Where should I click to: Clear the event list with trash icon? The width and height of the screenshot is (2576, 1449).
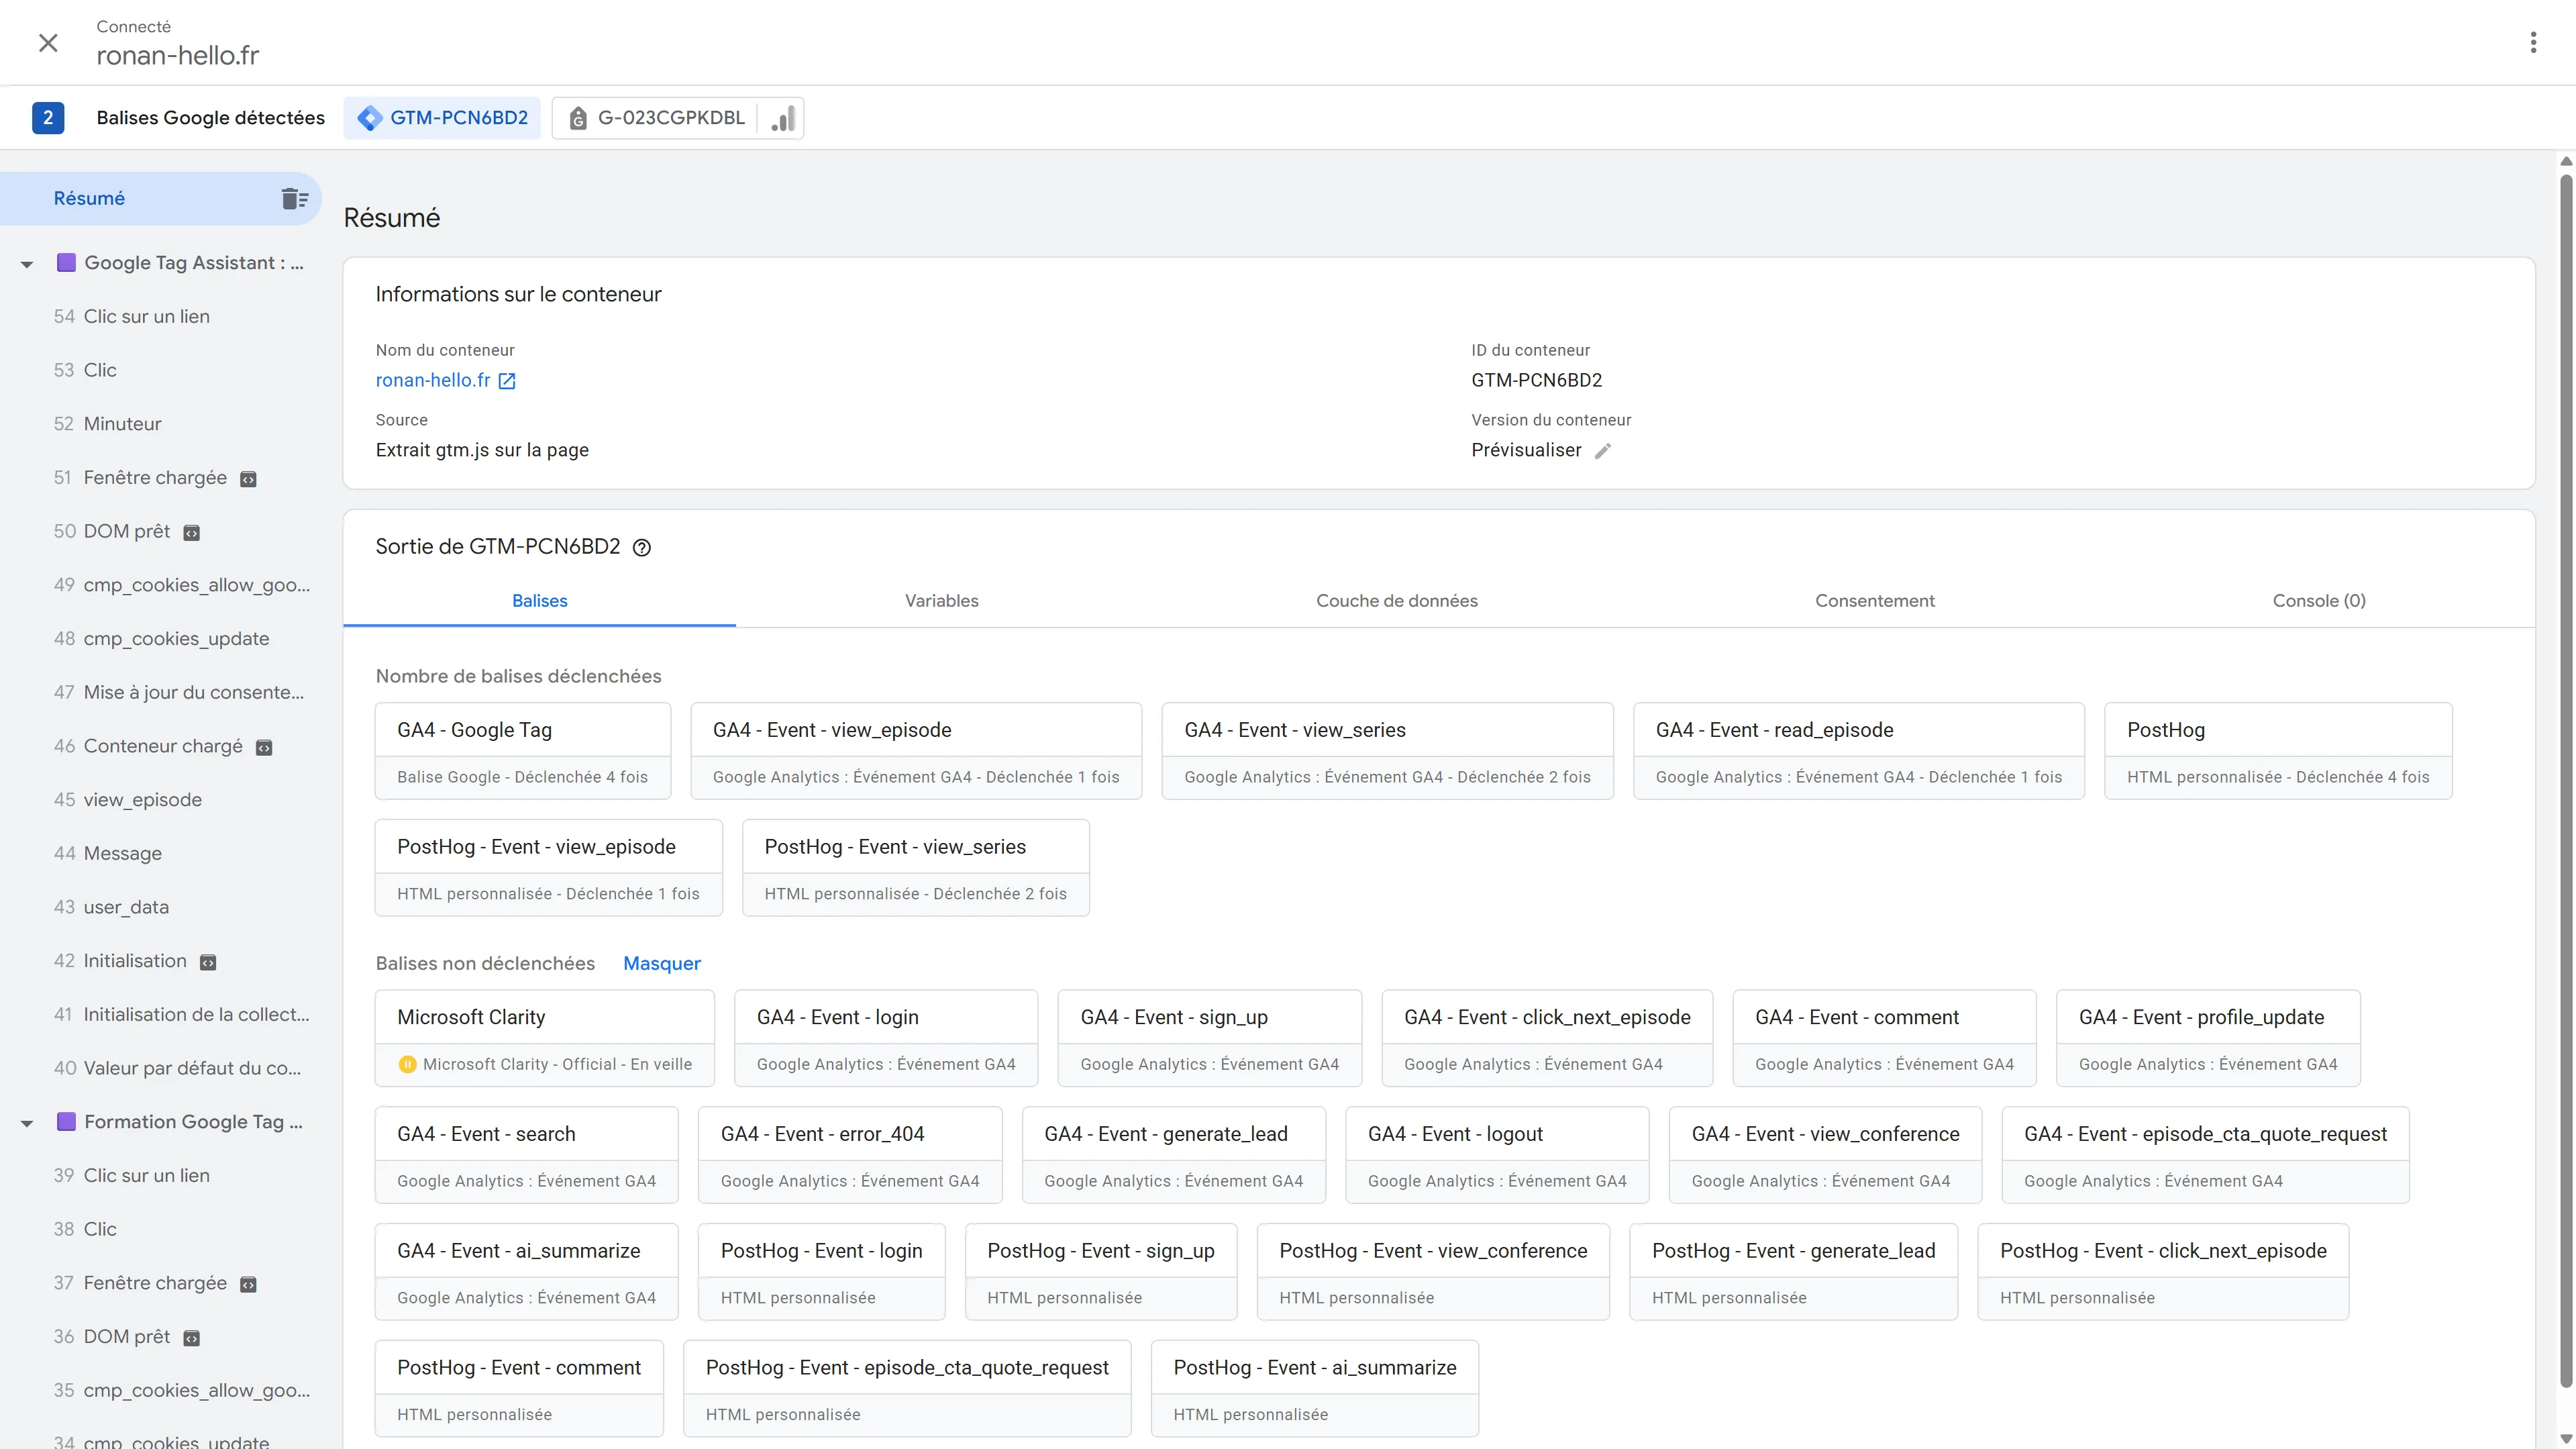pos(294,199)
